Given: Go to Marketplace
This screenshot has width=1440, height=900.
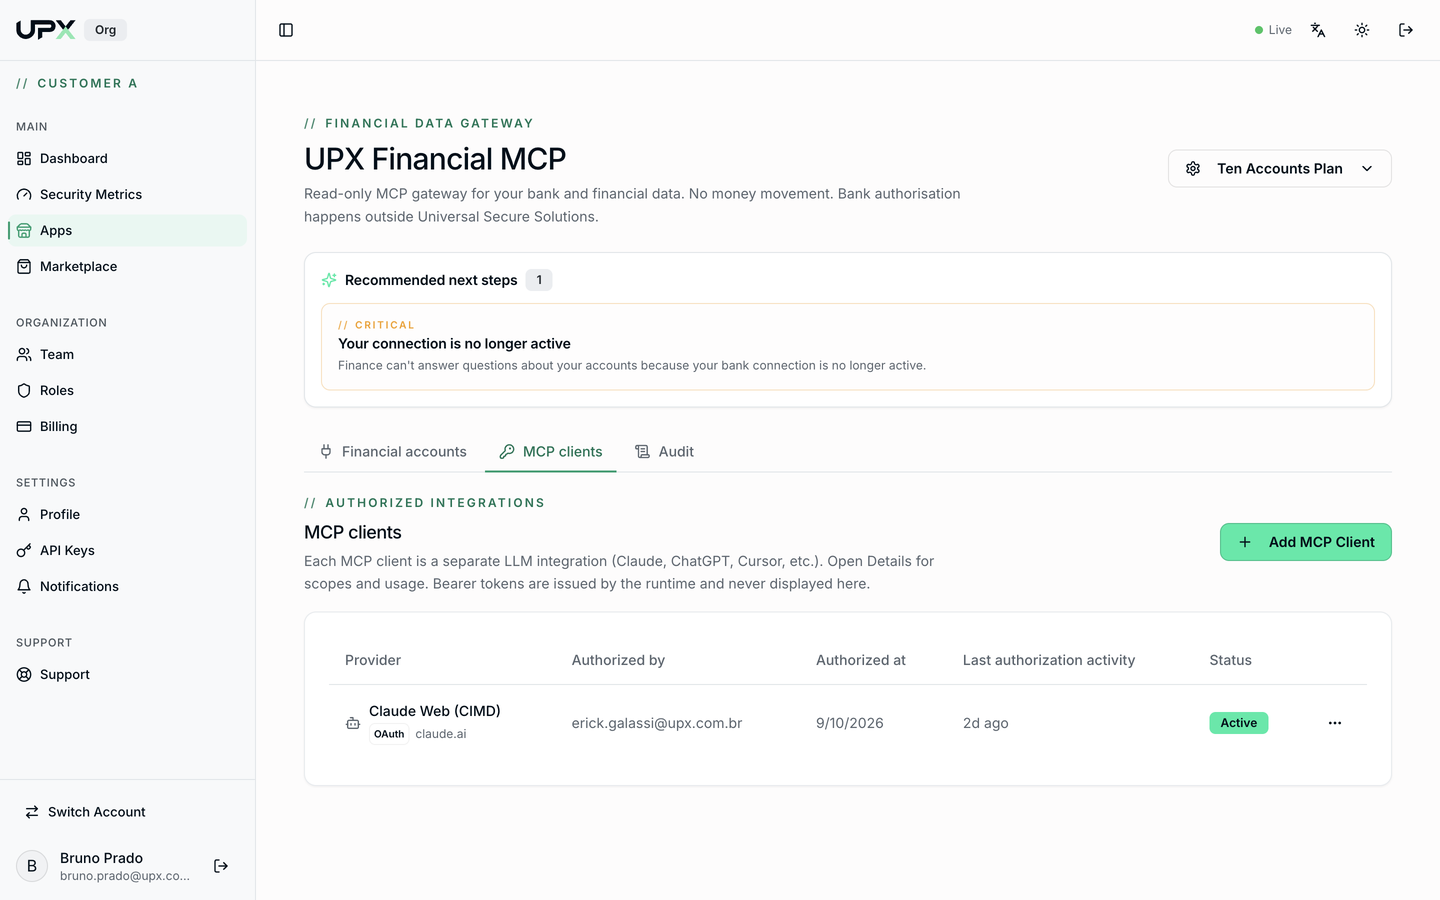Looking at the screenshot, I should [x=127, y=266].
